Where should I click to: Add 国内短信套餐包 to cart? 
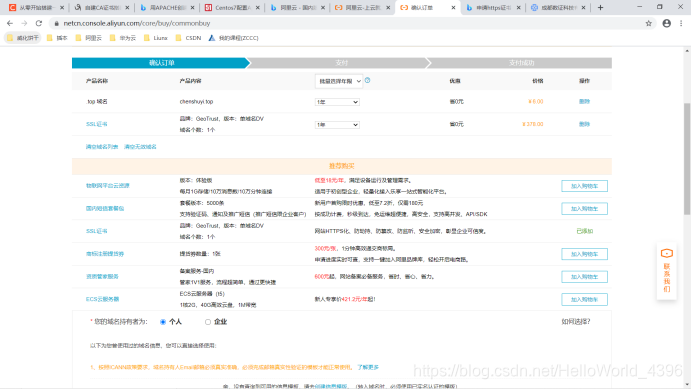coord(584,208)
